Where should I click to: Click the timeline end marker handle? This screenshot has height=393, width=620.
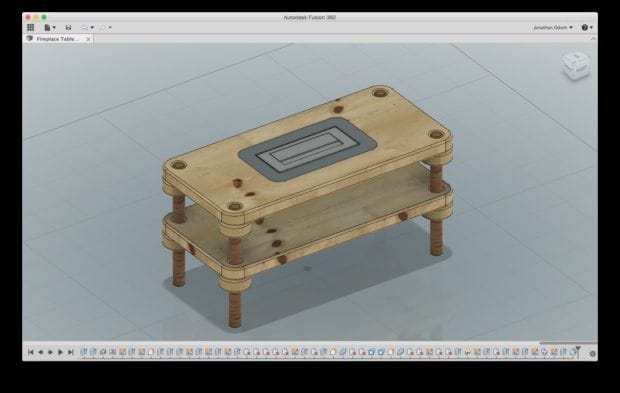pyautogui.click(x=578, y=351)
